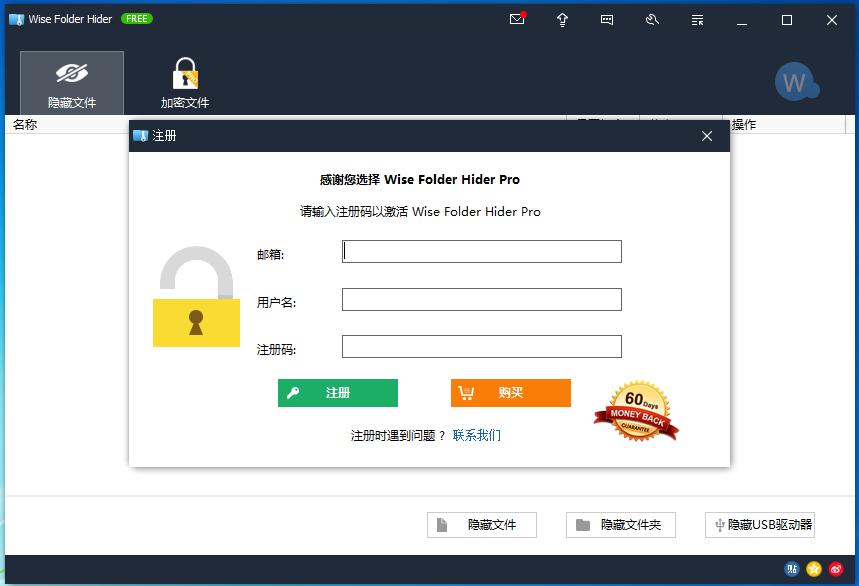
Task: Click the 隐藏USB驱动器 button
Action: pos(760,525)
